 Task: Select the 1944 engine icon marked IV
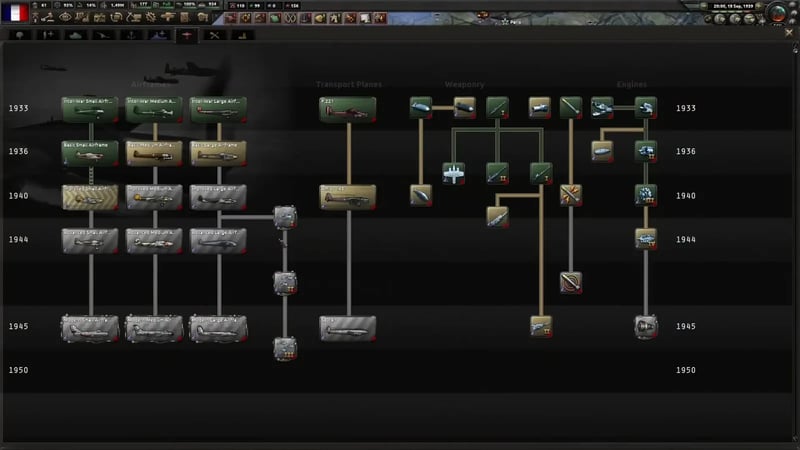pos(645,239)
